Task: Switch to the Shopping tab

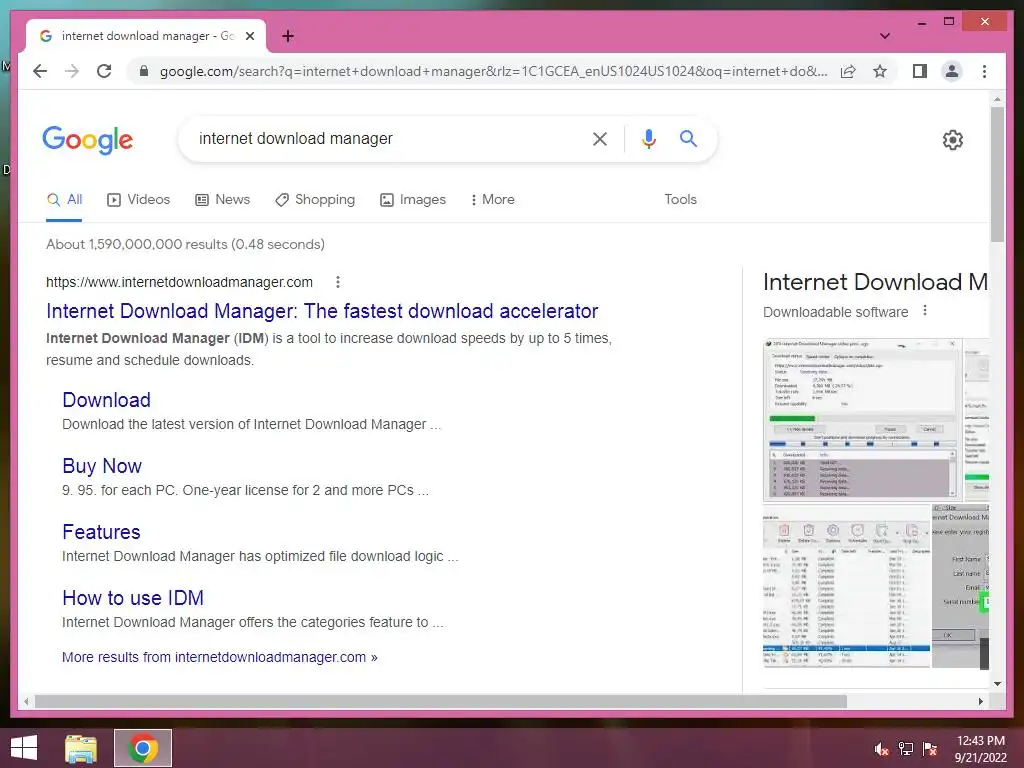Action: point(315,200)
